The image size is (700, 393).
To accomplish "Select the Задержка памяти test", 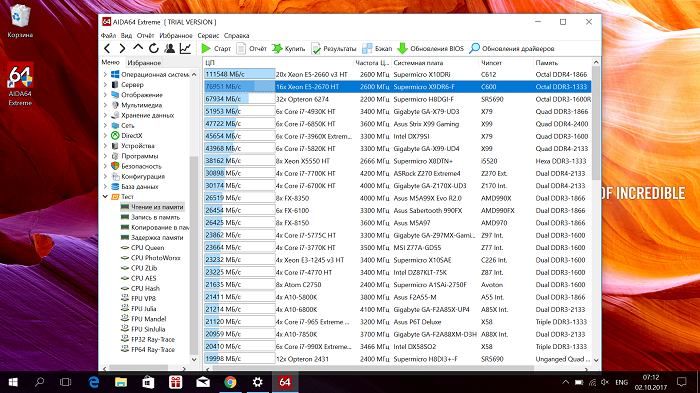I will (x=157, y=238).
